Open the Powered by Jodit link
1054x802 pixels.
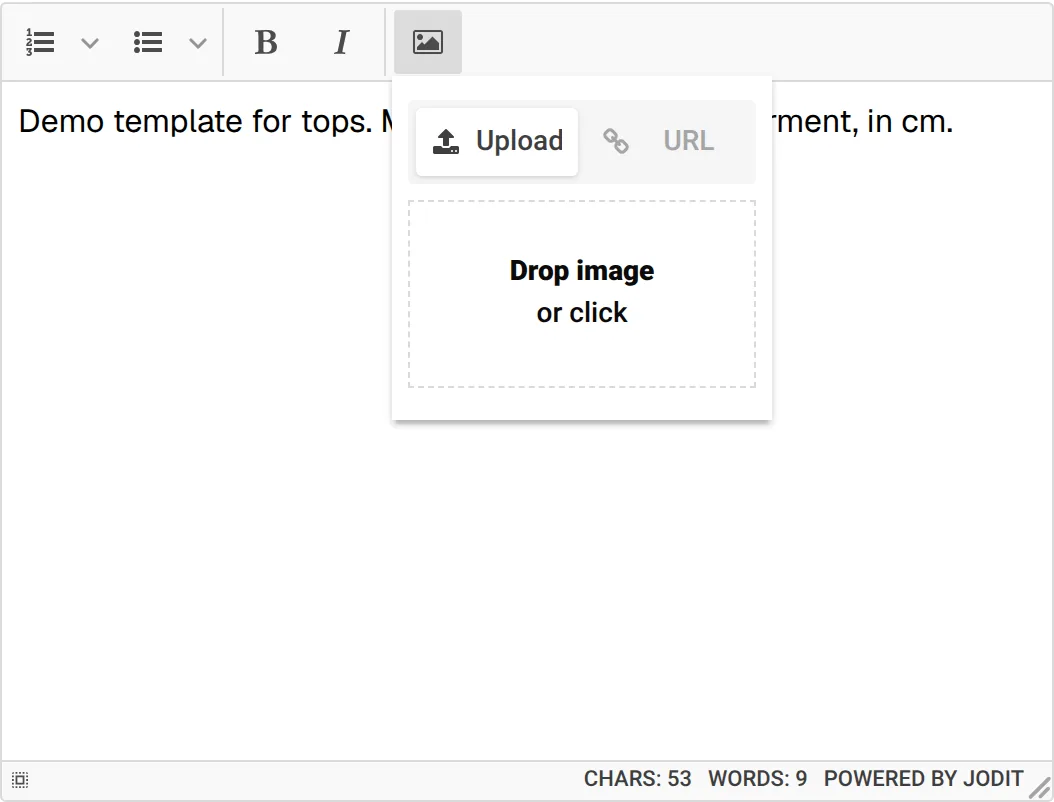tap(924, 778)
